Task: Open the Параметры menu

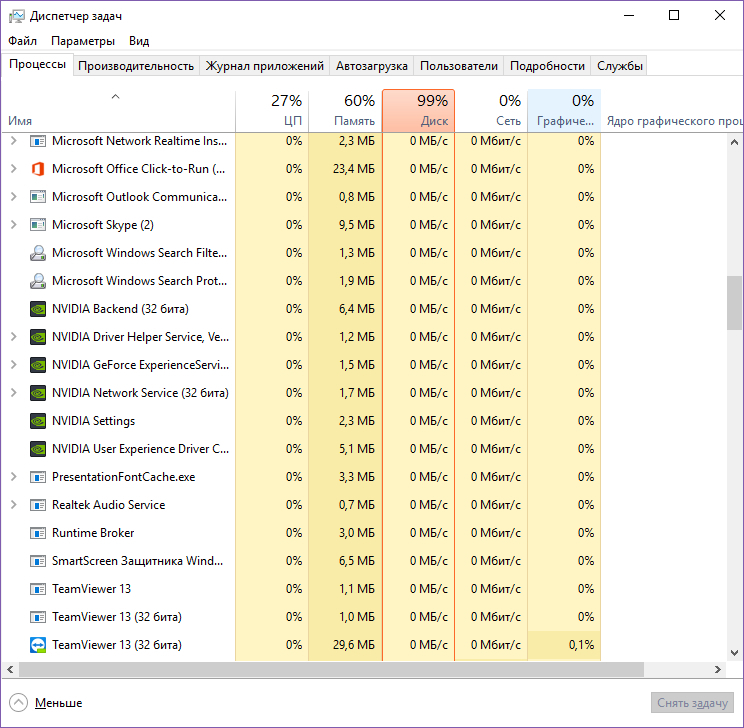Action: (x=83, y=41)
